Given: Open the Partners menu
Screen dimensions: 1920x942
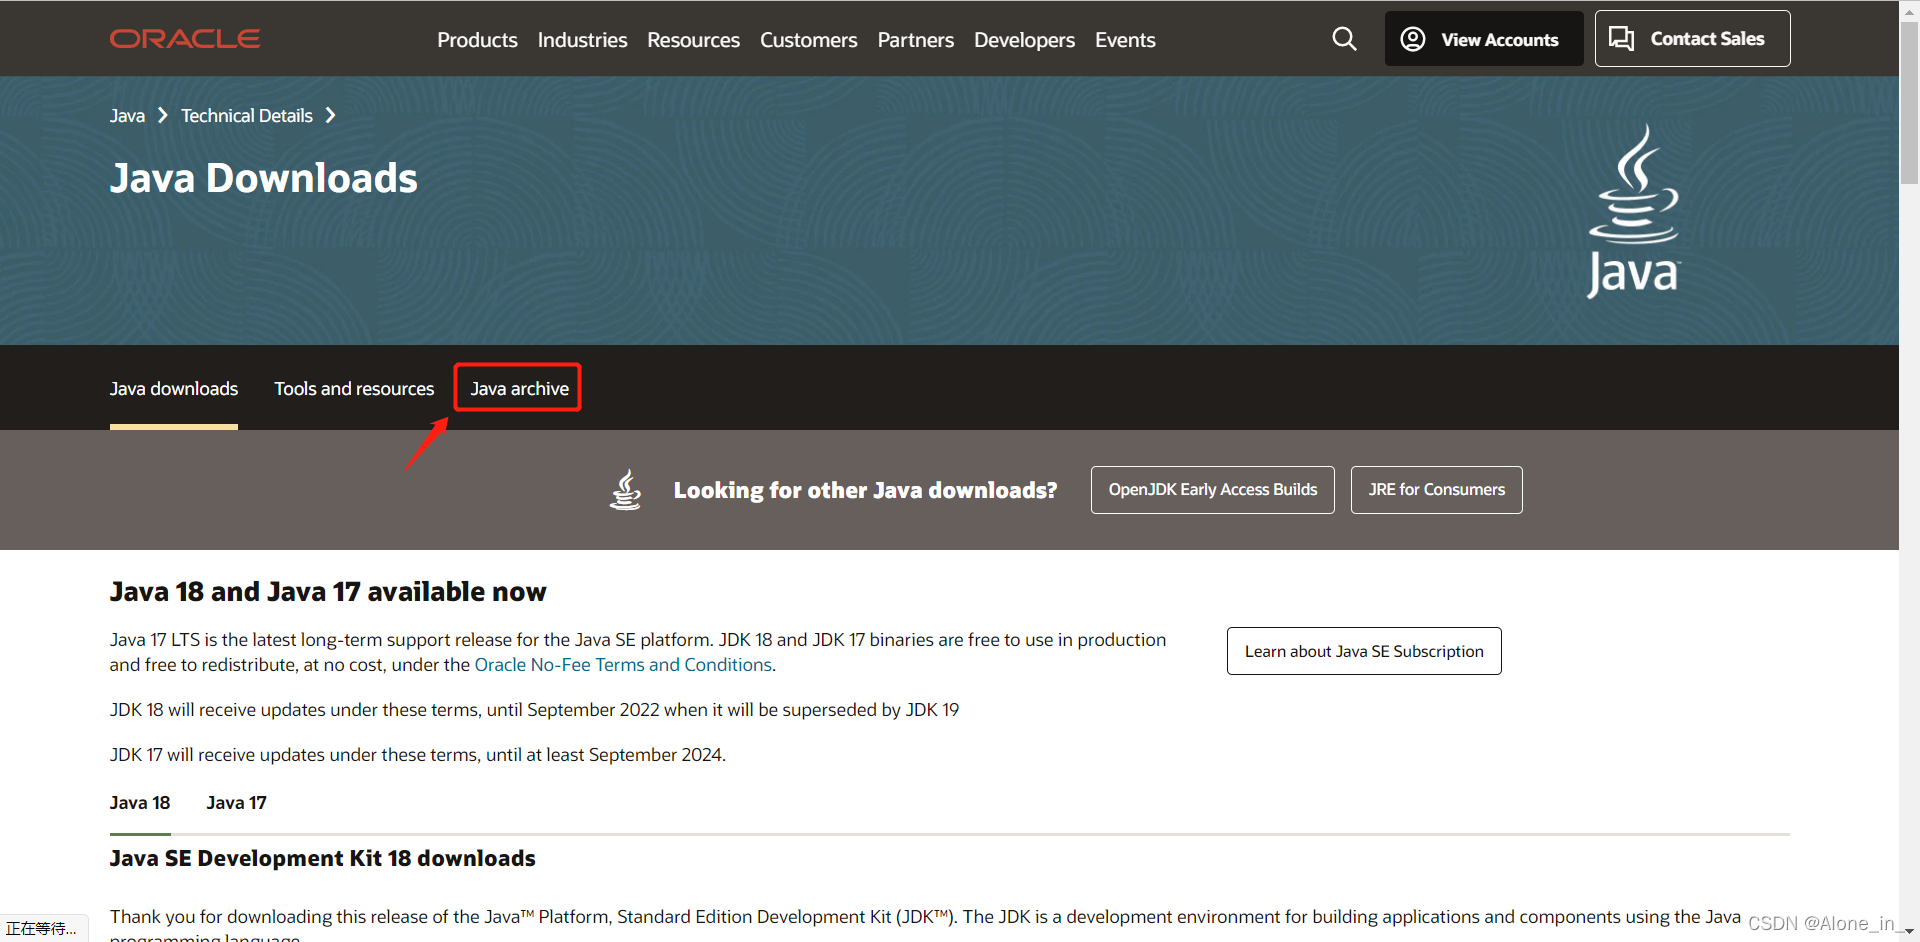Looking at the screenshot, I should tap(916, 40).
